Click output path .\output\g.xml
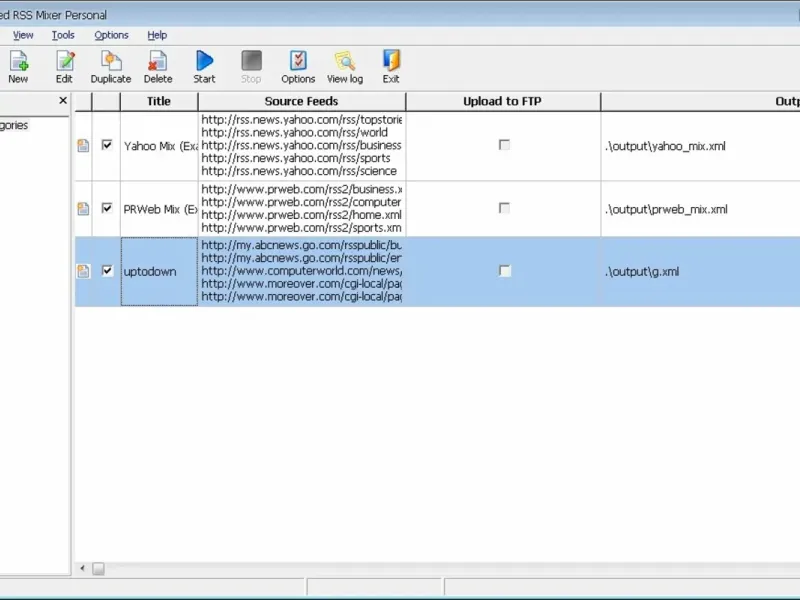 tap(642, 272)
